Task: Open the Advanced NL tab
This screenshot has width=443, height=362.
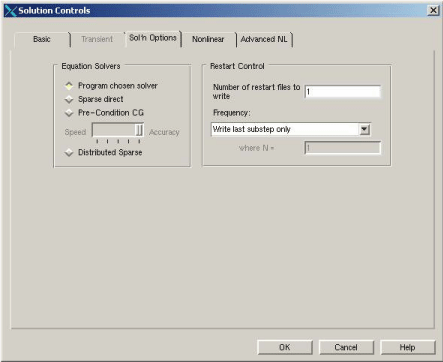Action: [x=264, y=39]
